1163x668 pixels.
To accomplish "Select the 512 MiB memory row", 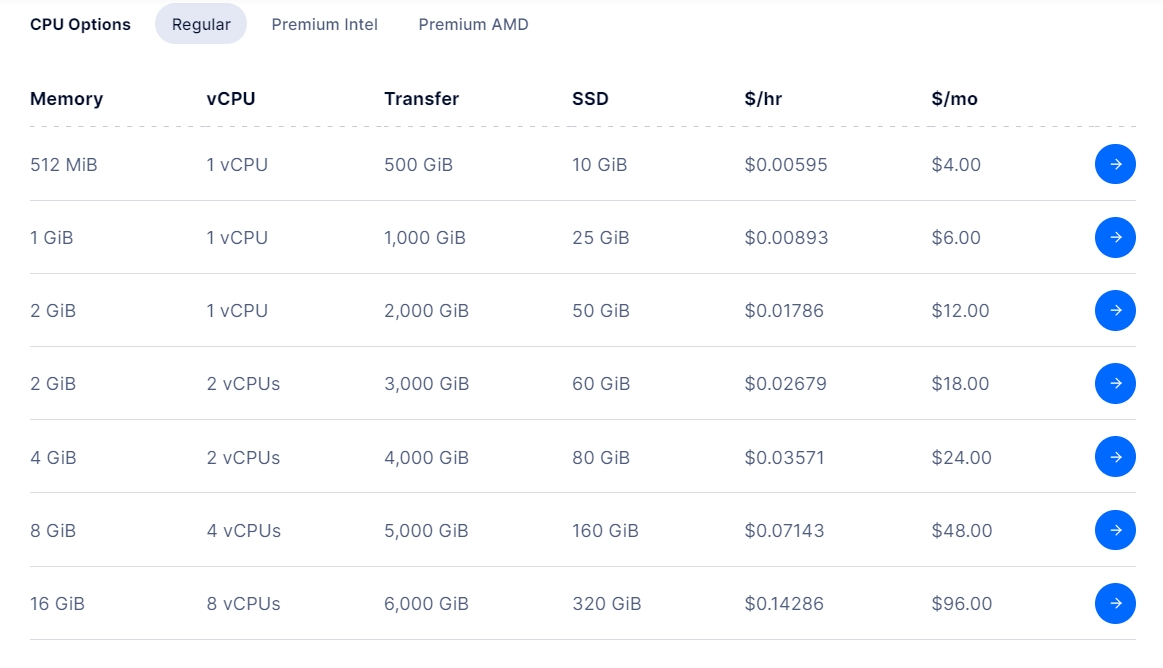I will pos(64,164).
